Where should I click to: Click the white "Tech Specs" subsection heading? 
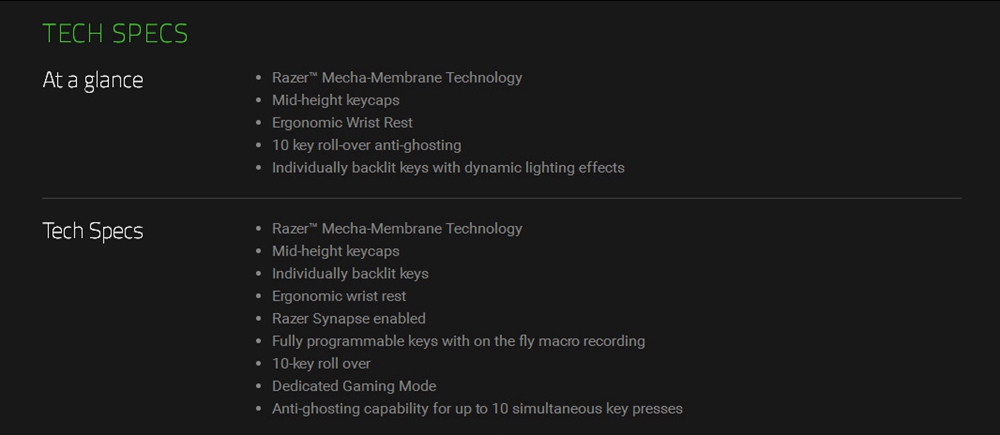point(93,231)
